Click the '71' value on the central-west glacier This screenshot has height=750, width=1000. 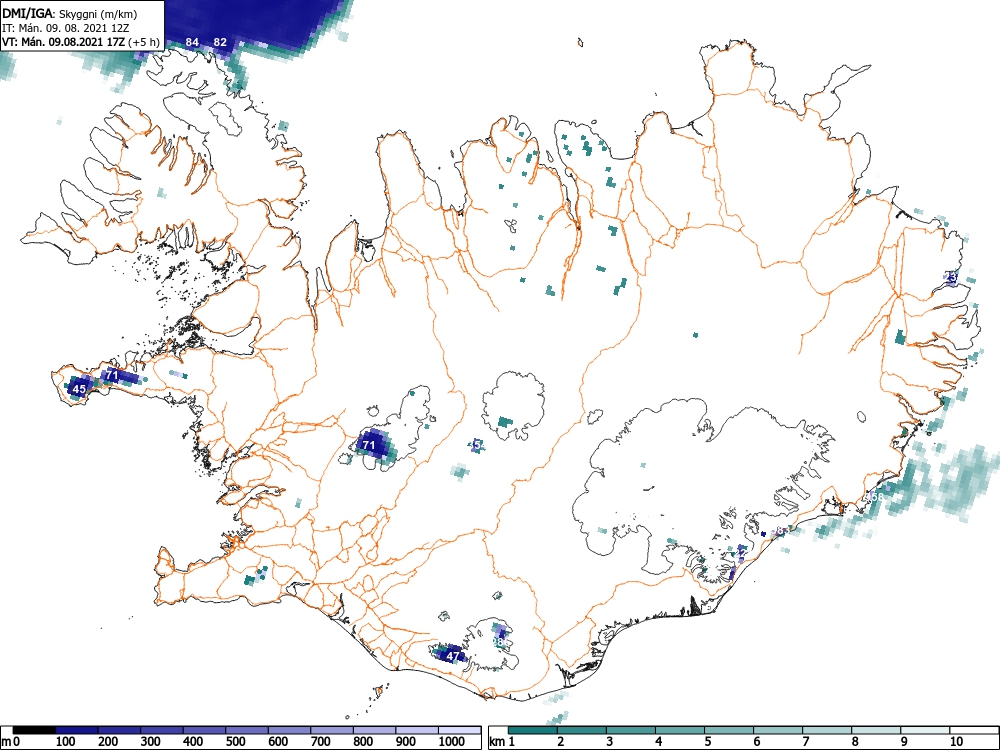tap(369, 445)
